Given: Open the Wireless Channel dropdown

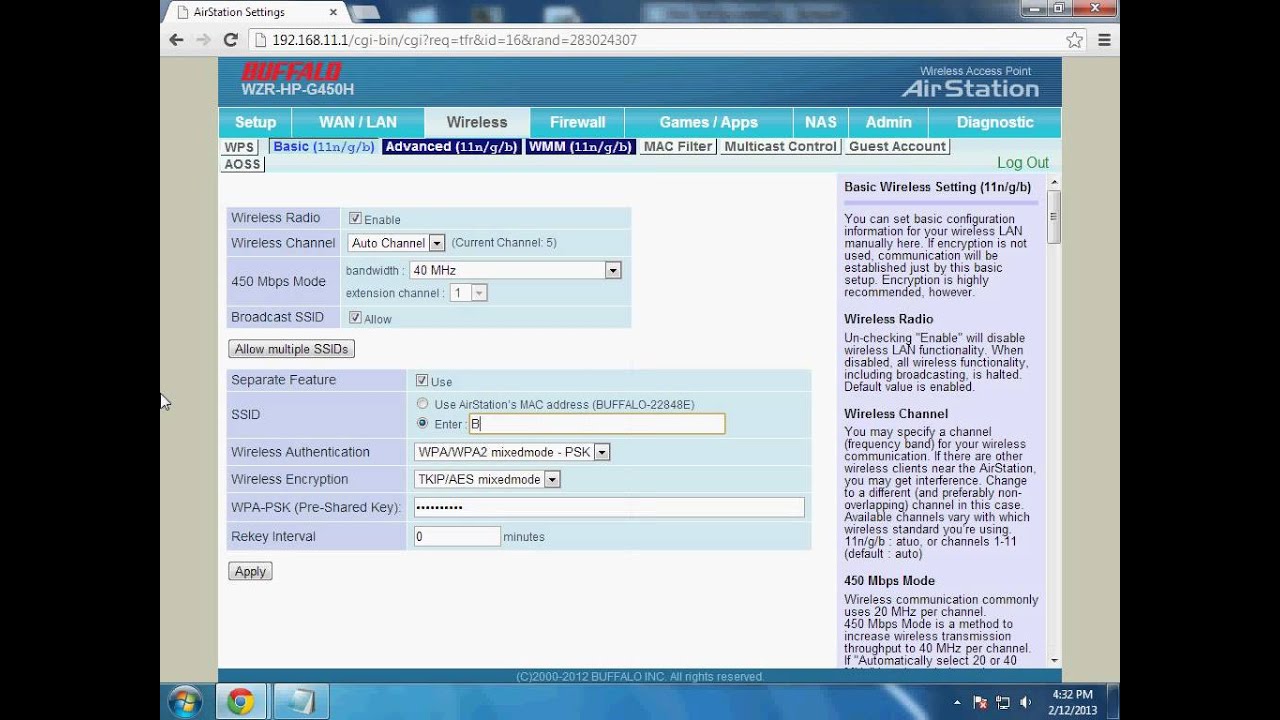Looking at the screenshot, I should click(396, 243).
